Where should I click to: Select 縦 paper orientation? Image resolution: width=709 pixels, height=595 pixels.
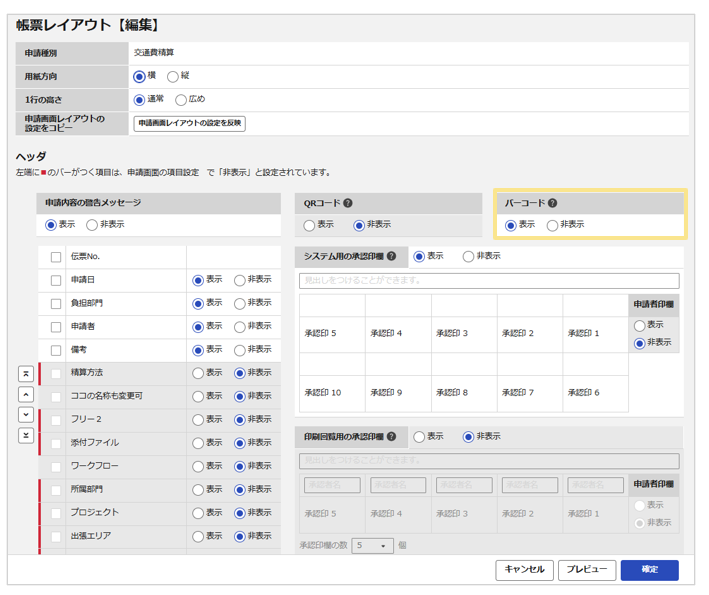(x=173, y=76)
